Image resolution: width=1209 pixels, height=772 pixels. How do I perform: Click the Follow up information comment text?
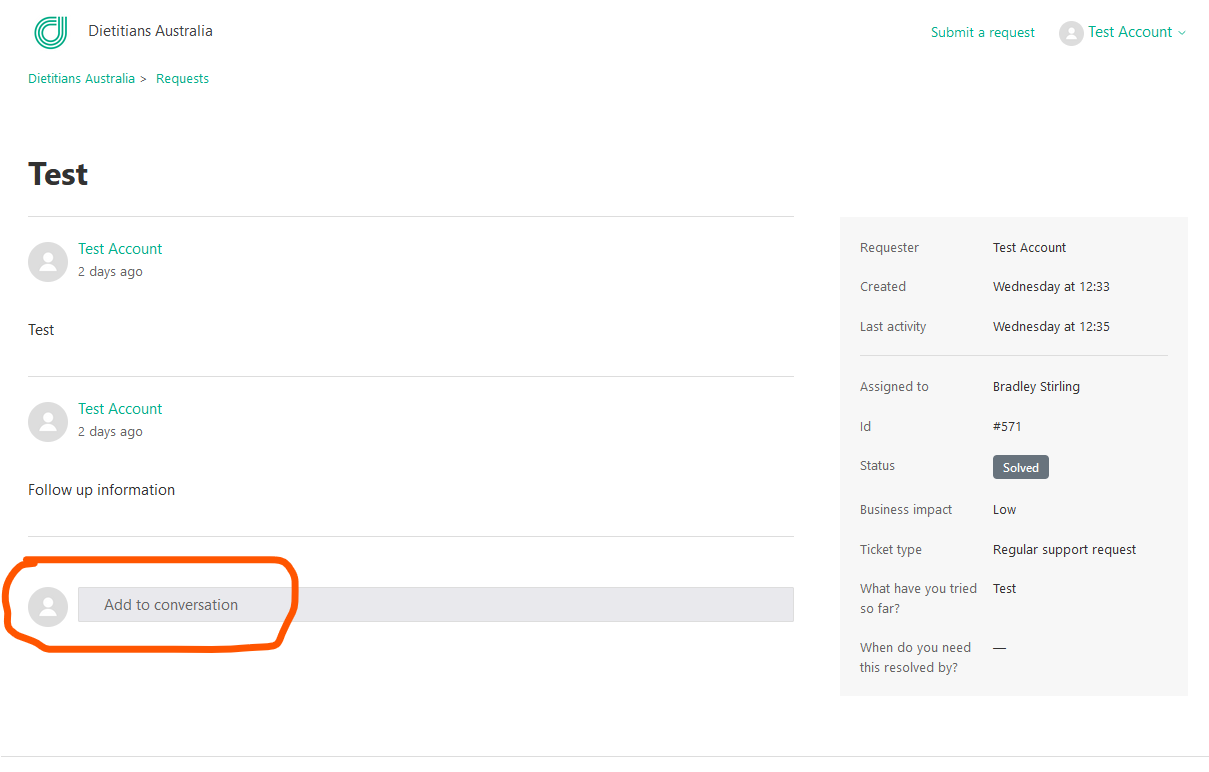tap(101, 490)
